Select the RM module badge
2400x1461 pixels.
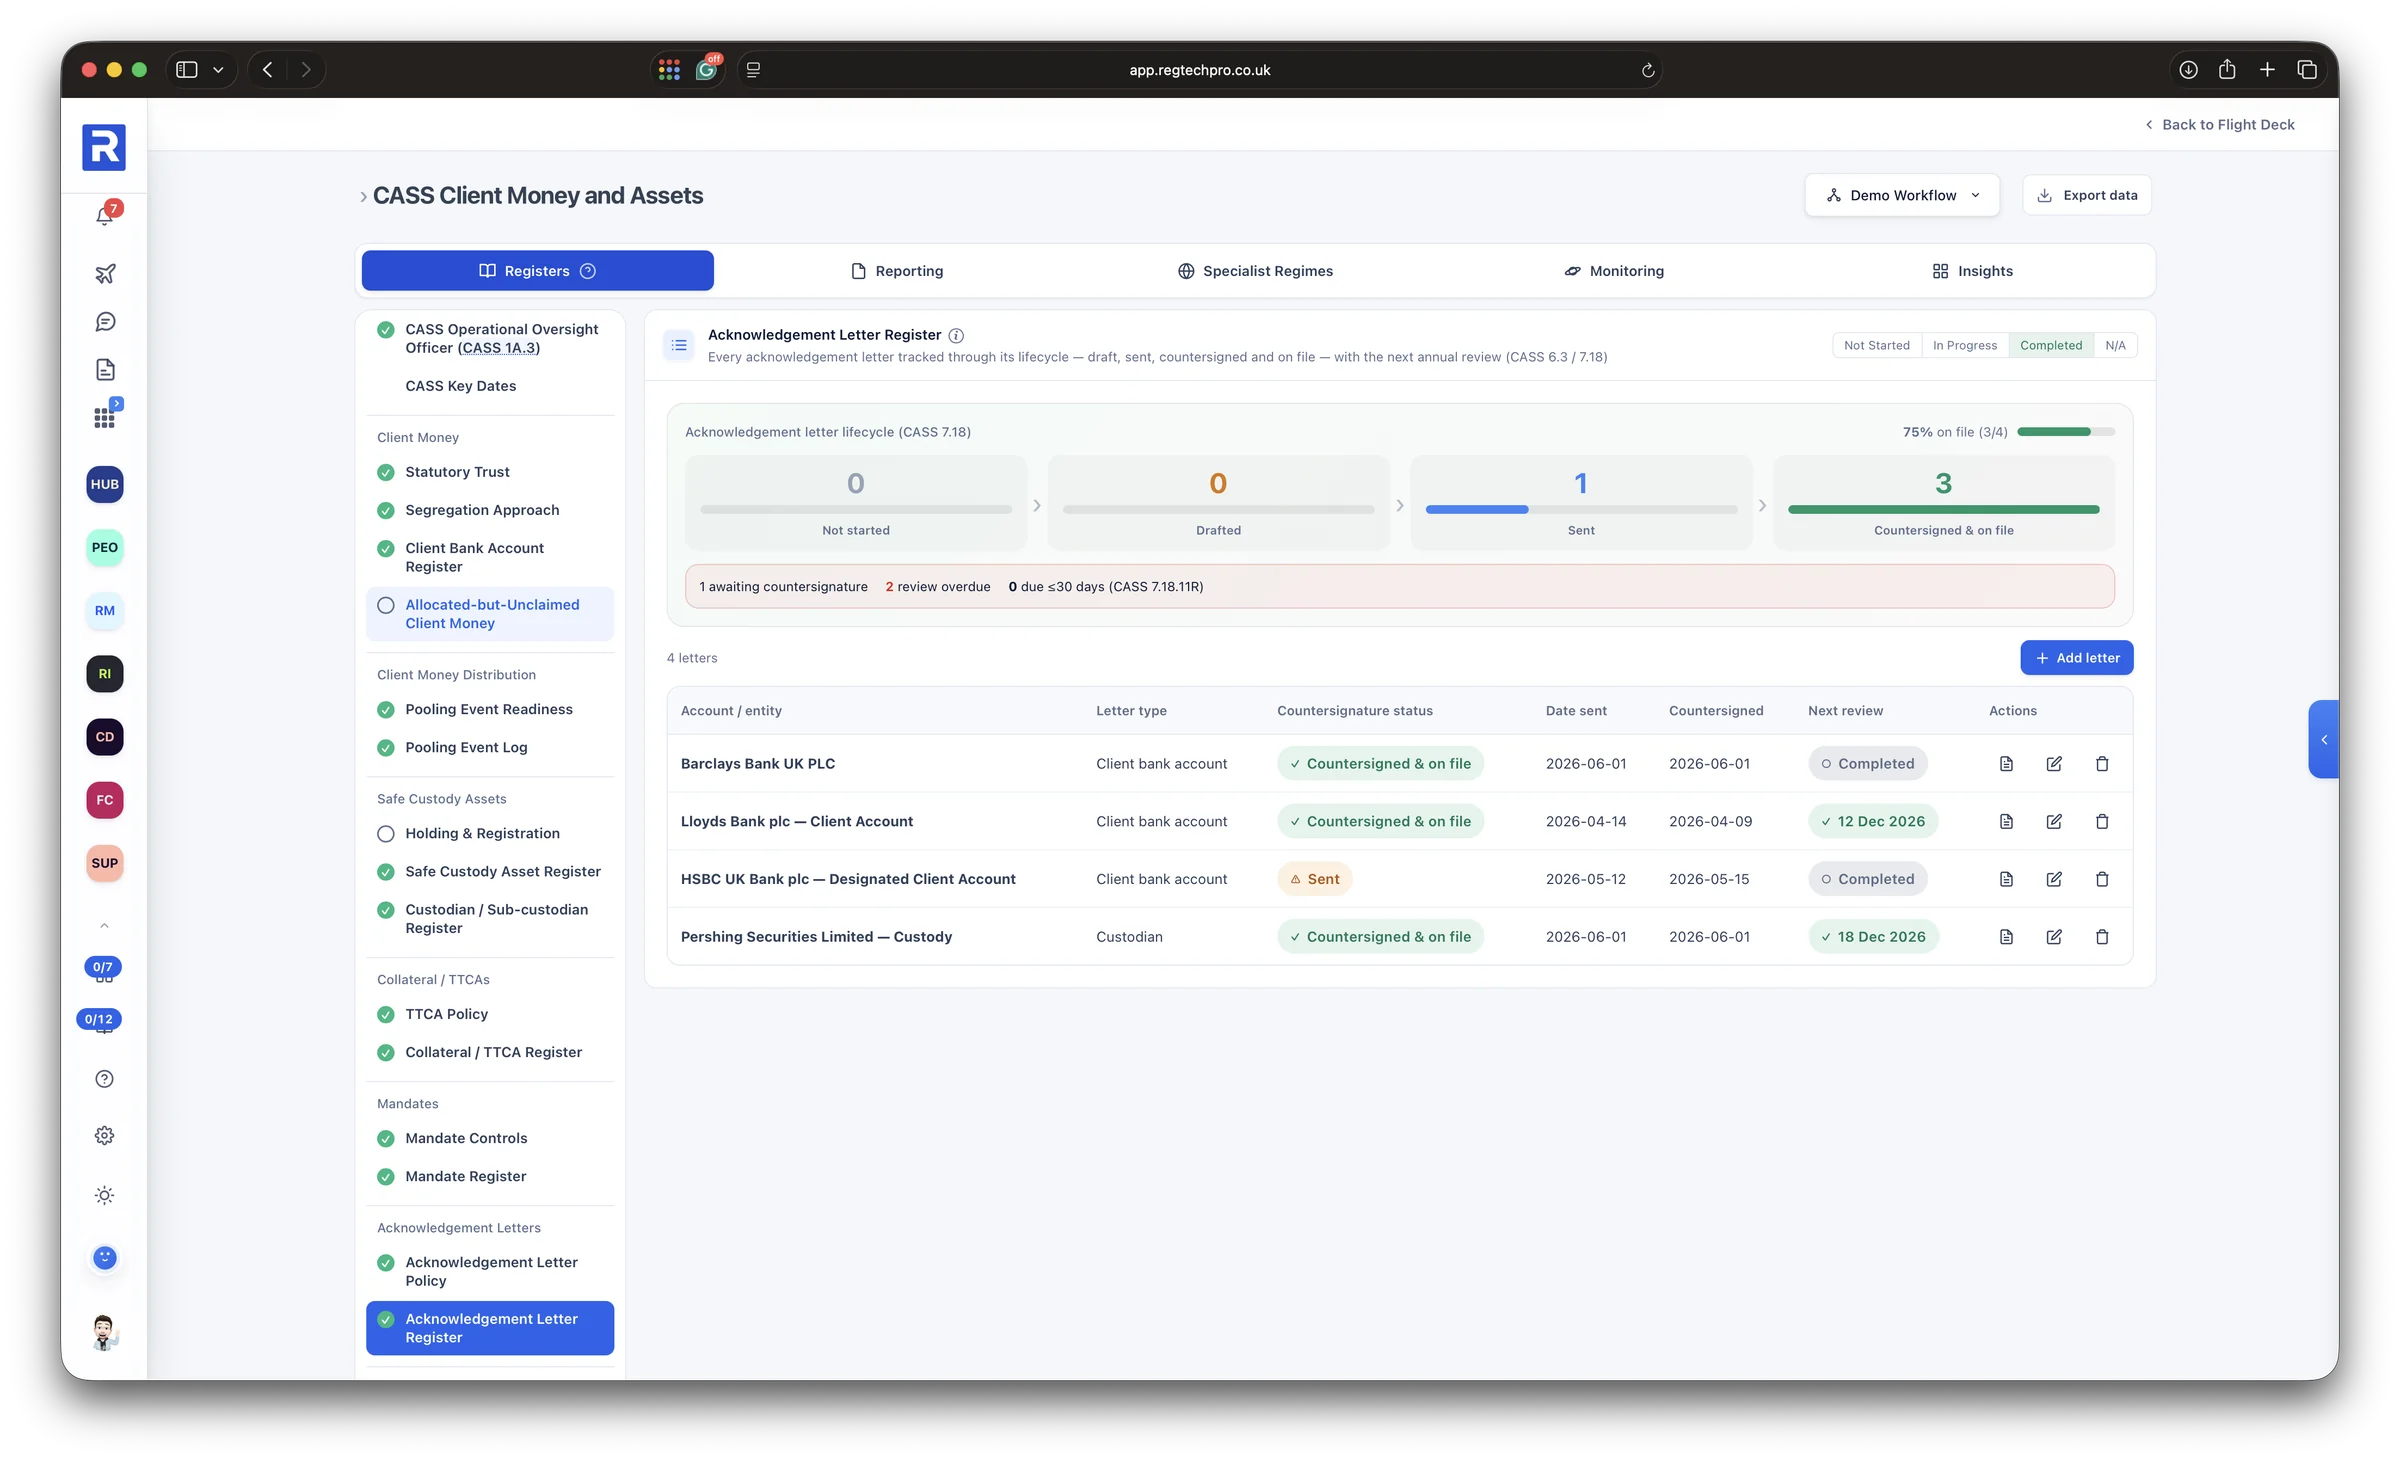(x=105, y=611)
